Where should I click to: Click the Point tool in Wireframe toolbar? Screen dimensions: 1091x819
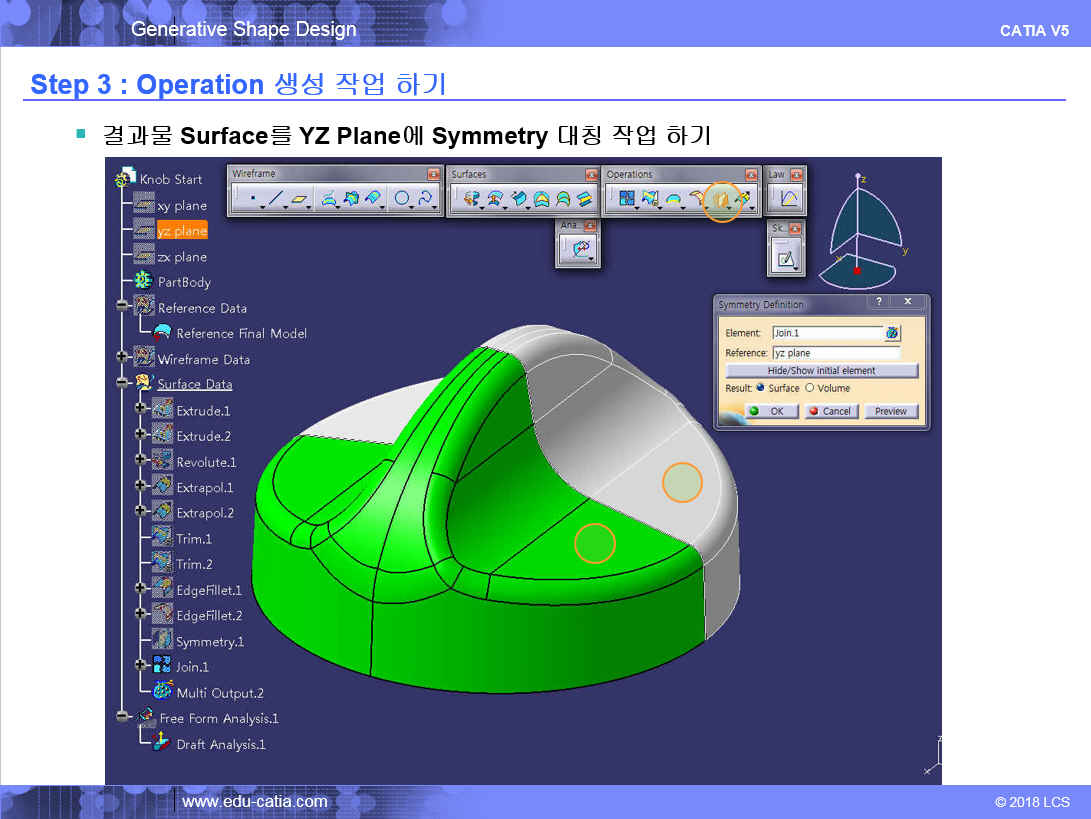253,200
